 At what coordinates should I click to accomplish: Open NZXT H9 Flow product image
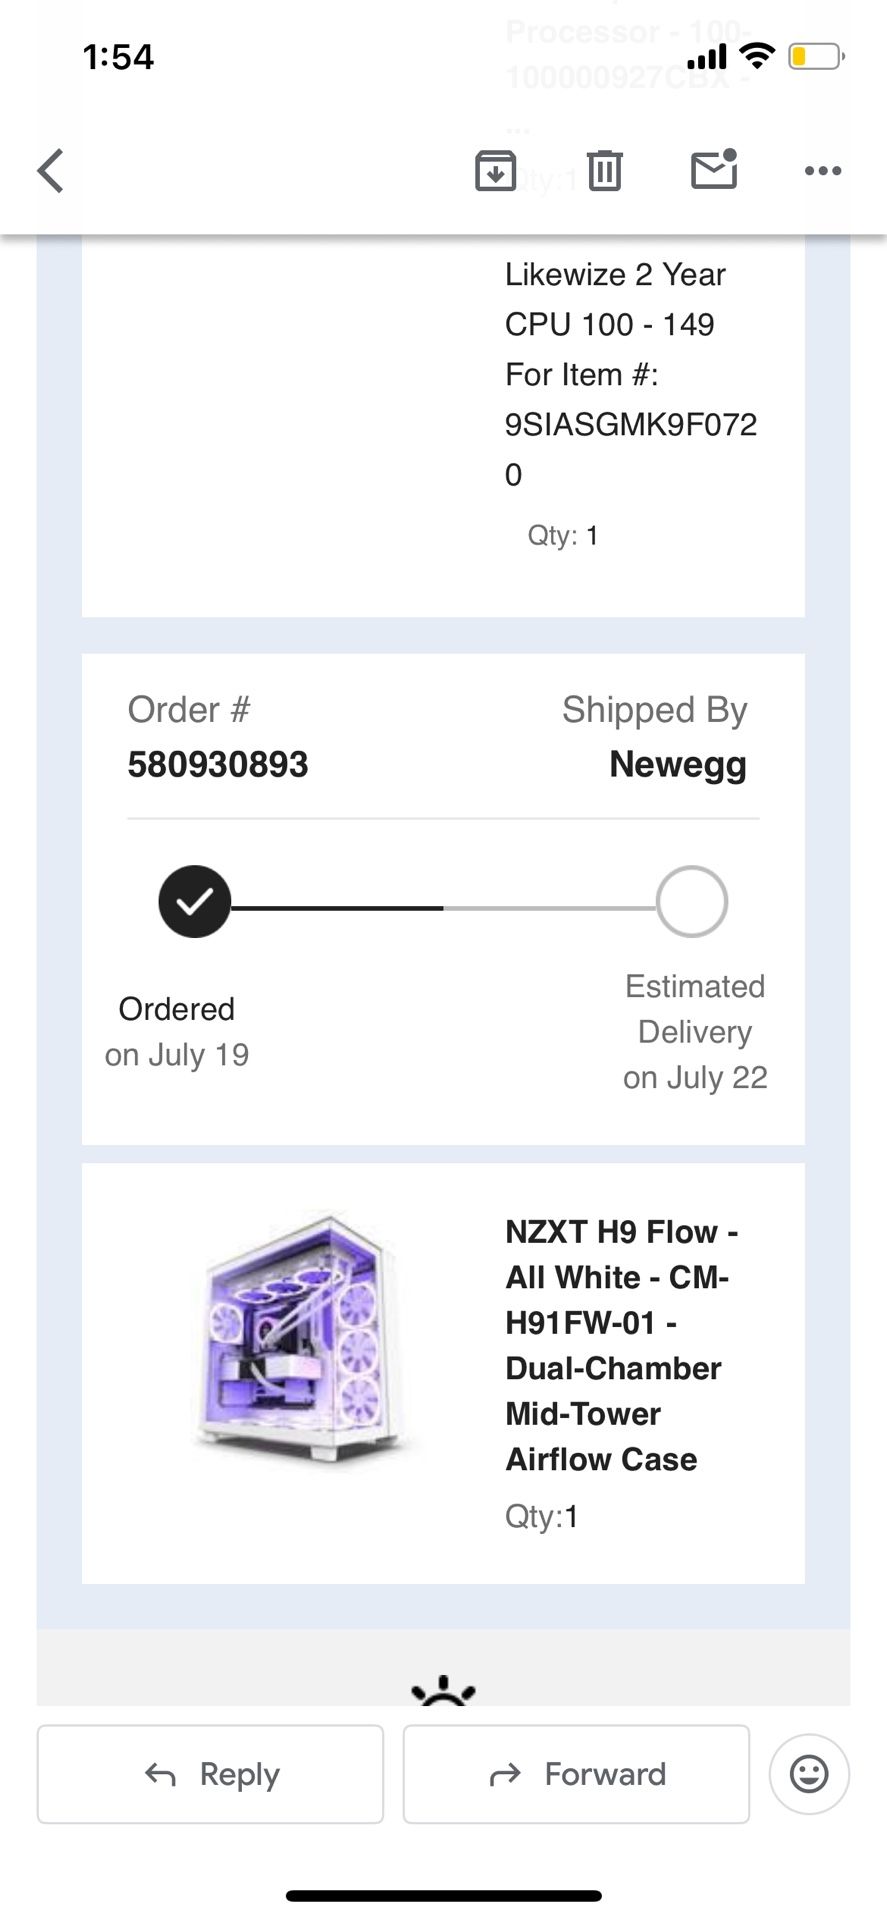pyautogui.click(x=300, y=1340)
